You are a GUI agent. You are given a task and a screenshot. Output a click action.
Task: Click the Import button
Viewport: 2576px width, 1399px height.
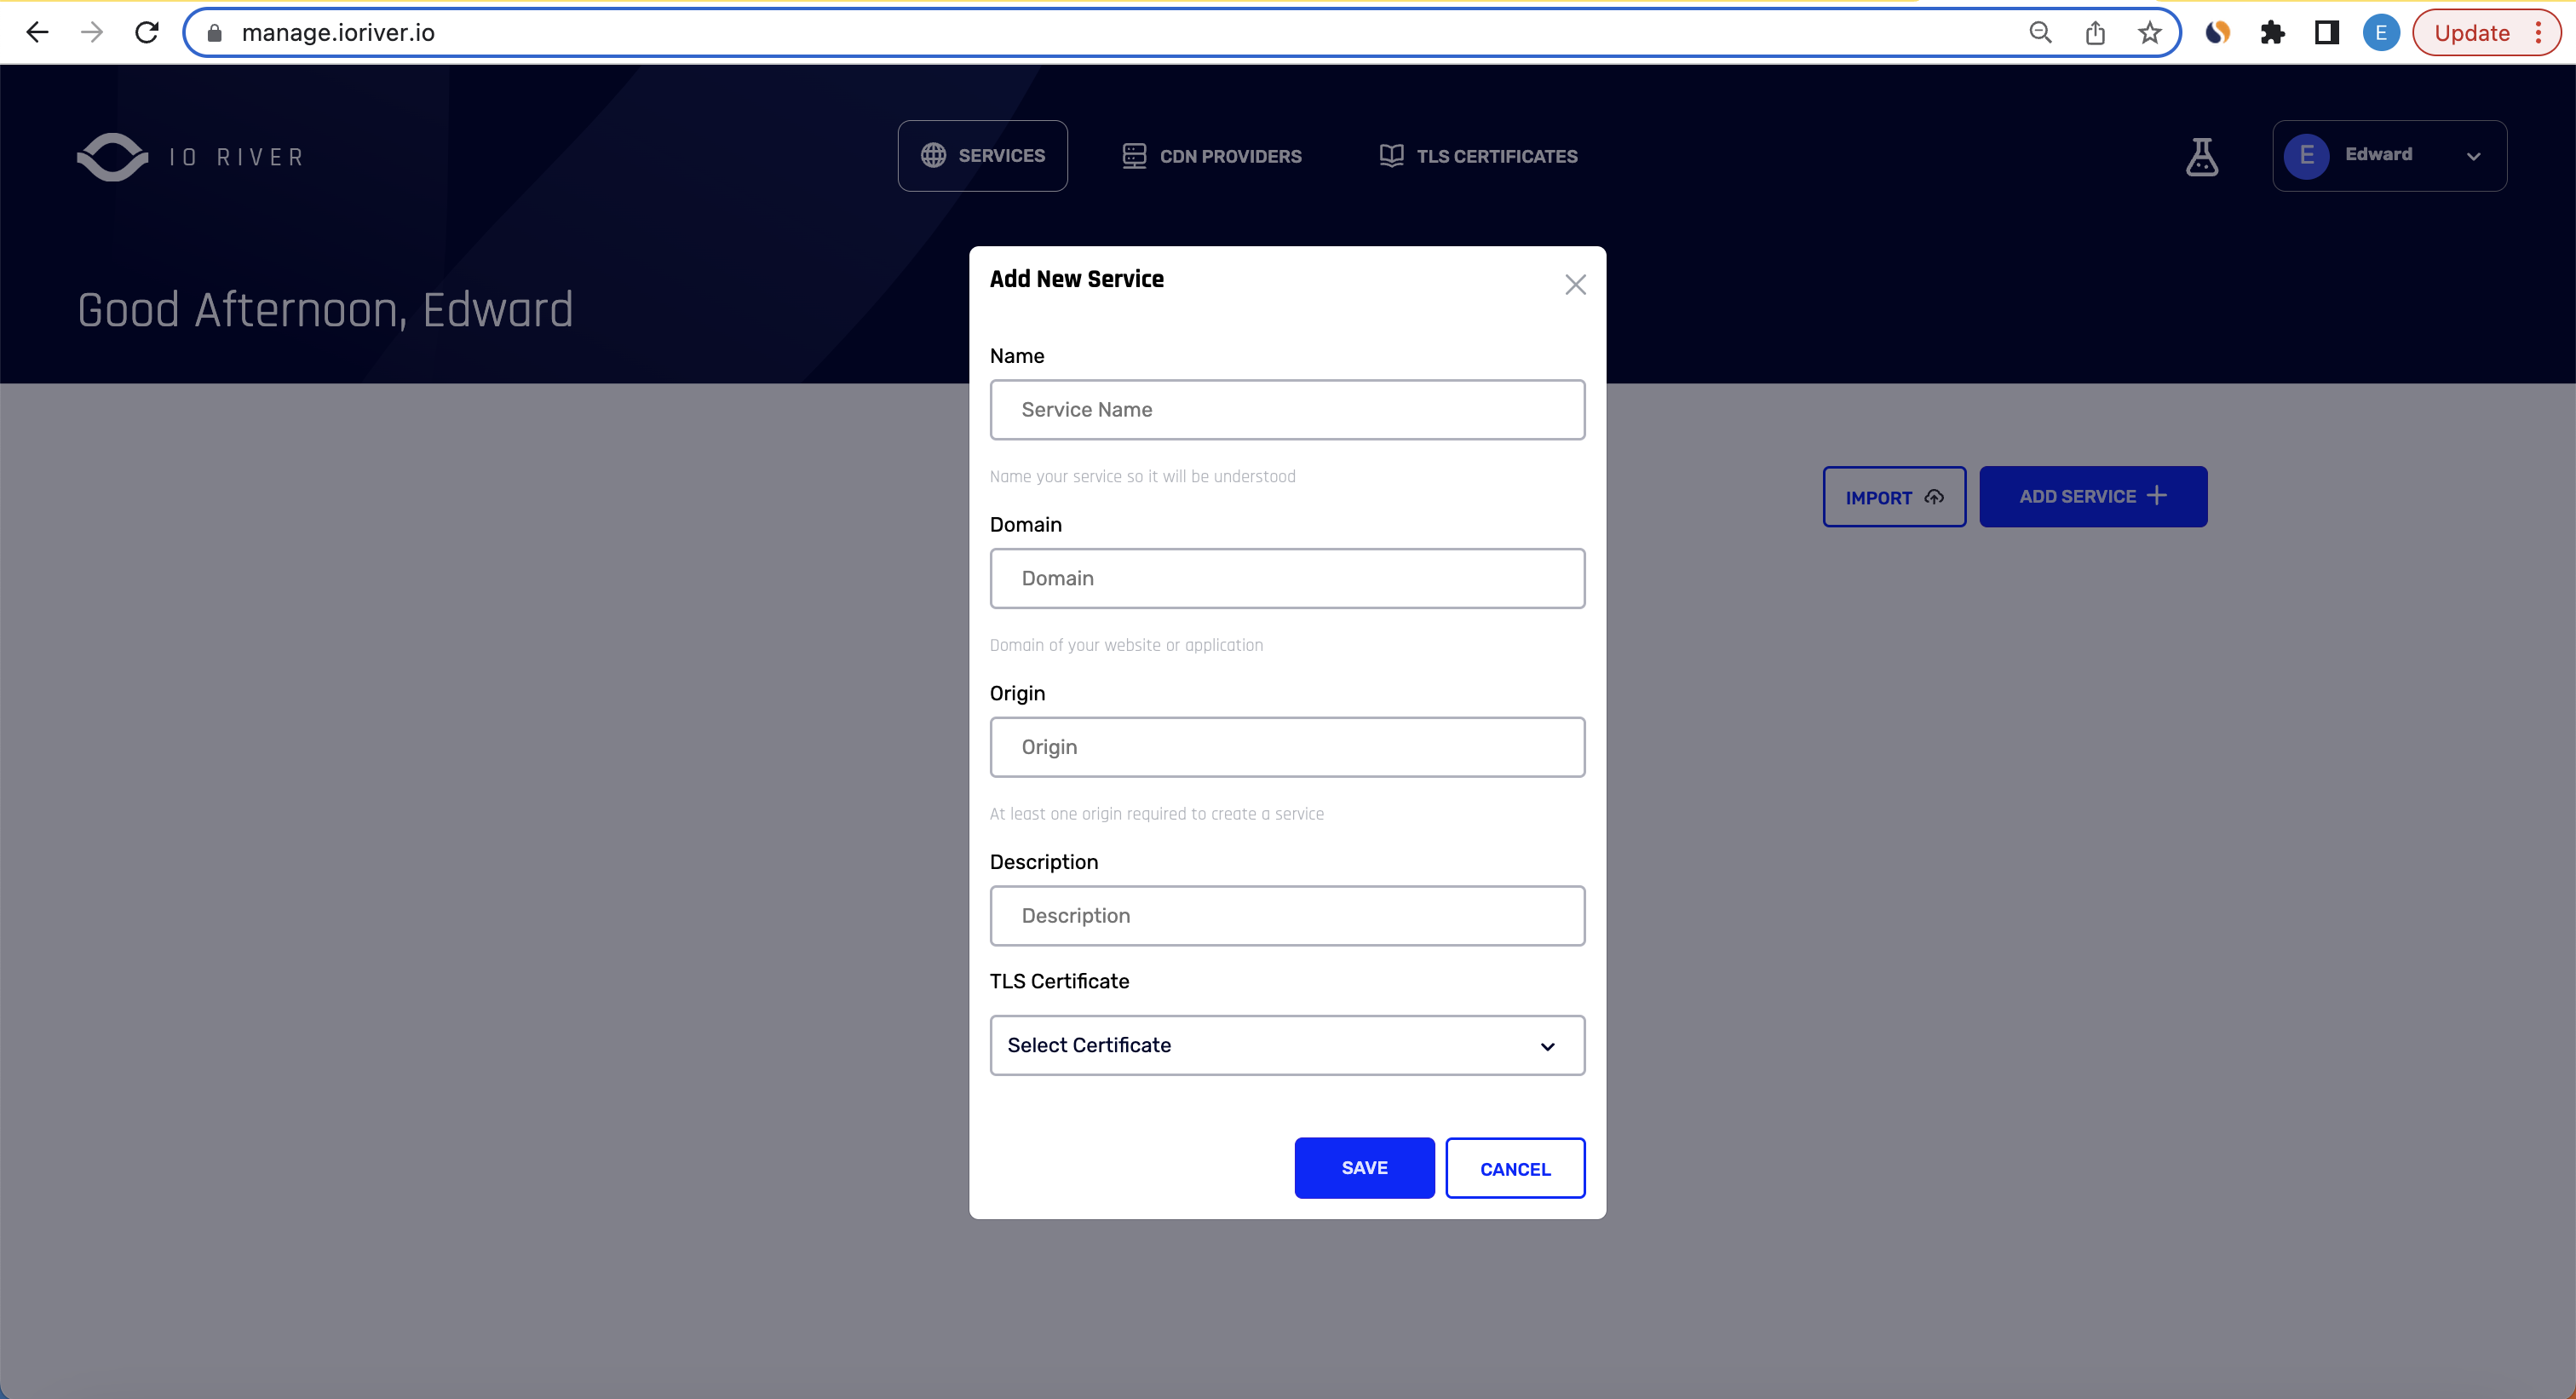click(1894, 497)
